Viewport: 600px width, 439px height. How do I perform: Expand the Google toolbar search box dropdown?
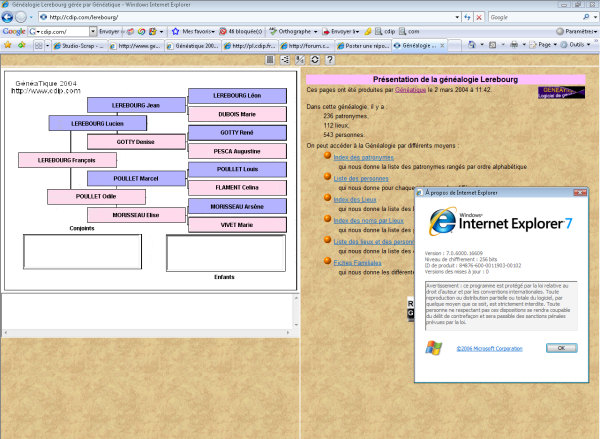(93, 31)
